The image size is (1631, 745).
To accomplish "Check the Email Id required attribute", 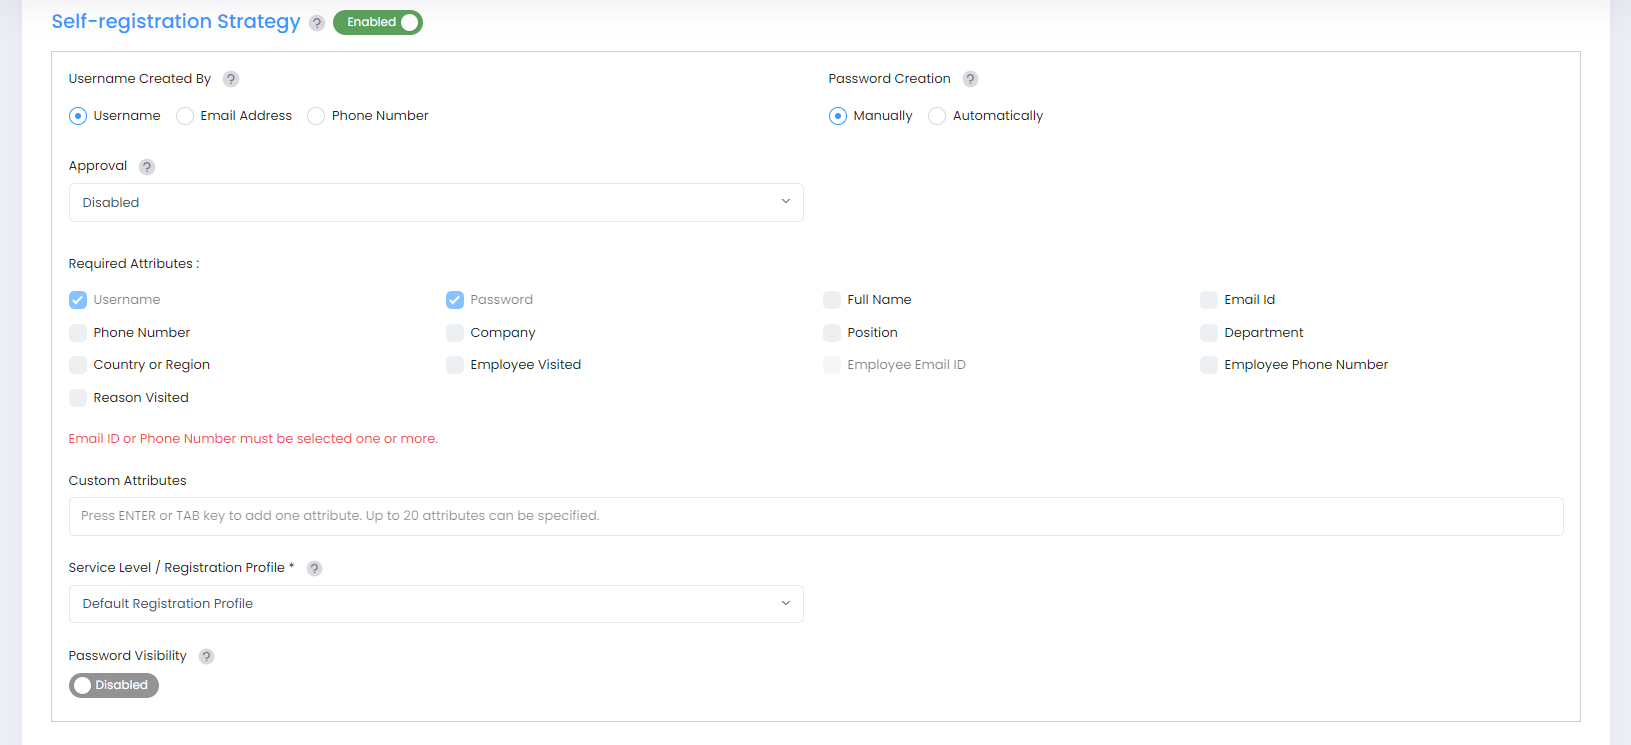I will point(1209,300).
